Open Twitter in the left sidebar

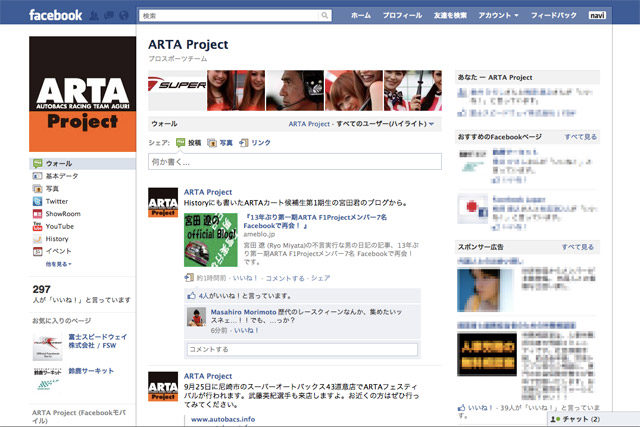[56, 201]
